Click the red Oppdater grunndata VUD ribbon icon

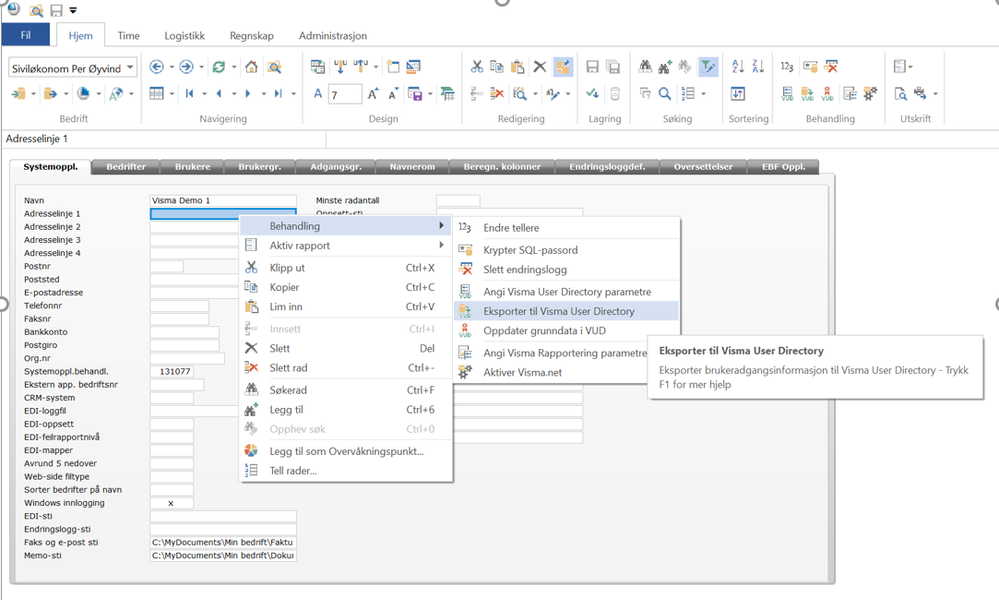[828, 94]
